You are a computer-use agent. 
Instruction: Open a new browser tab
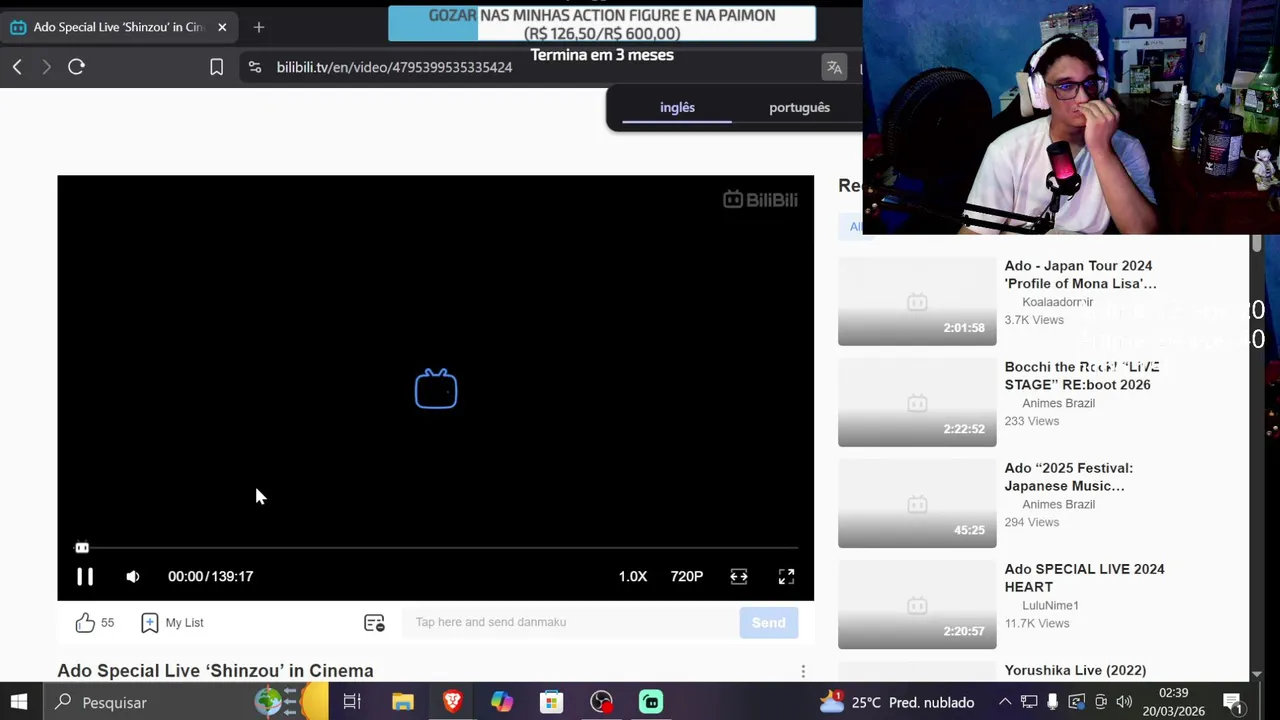259,27
